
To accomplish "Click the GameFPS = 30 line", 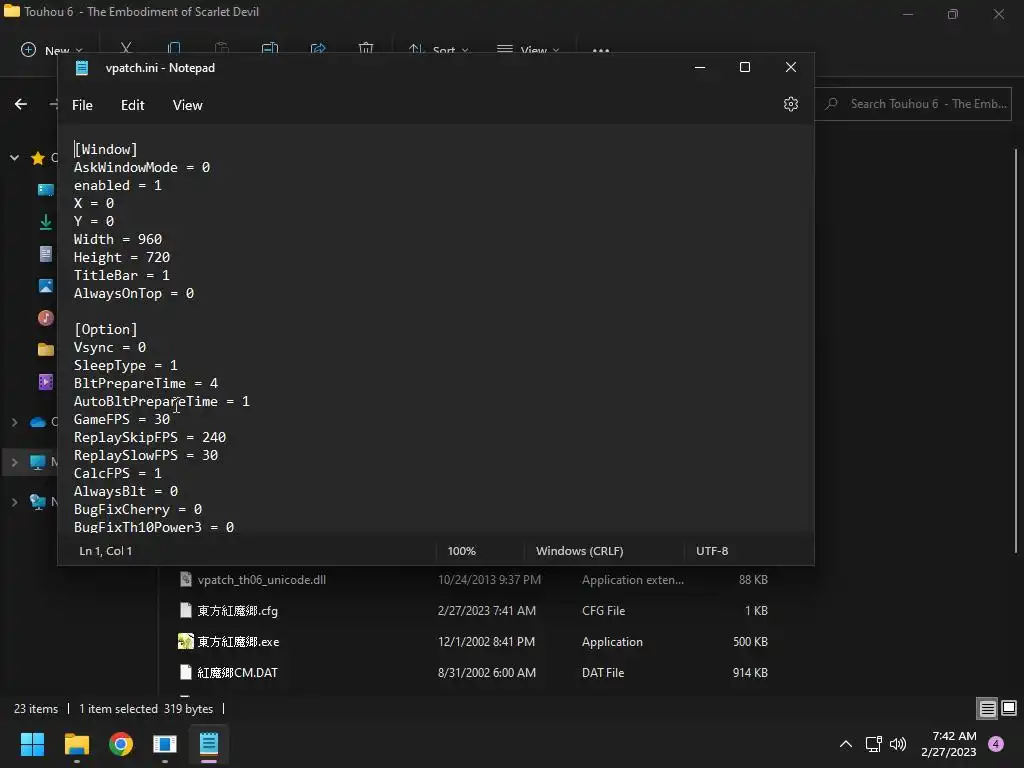I will pyautogui.click(x=121, y=419).
